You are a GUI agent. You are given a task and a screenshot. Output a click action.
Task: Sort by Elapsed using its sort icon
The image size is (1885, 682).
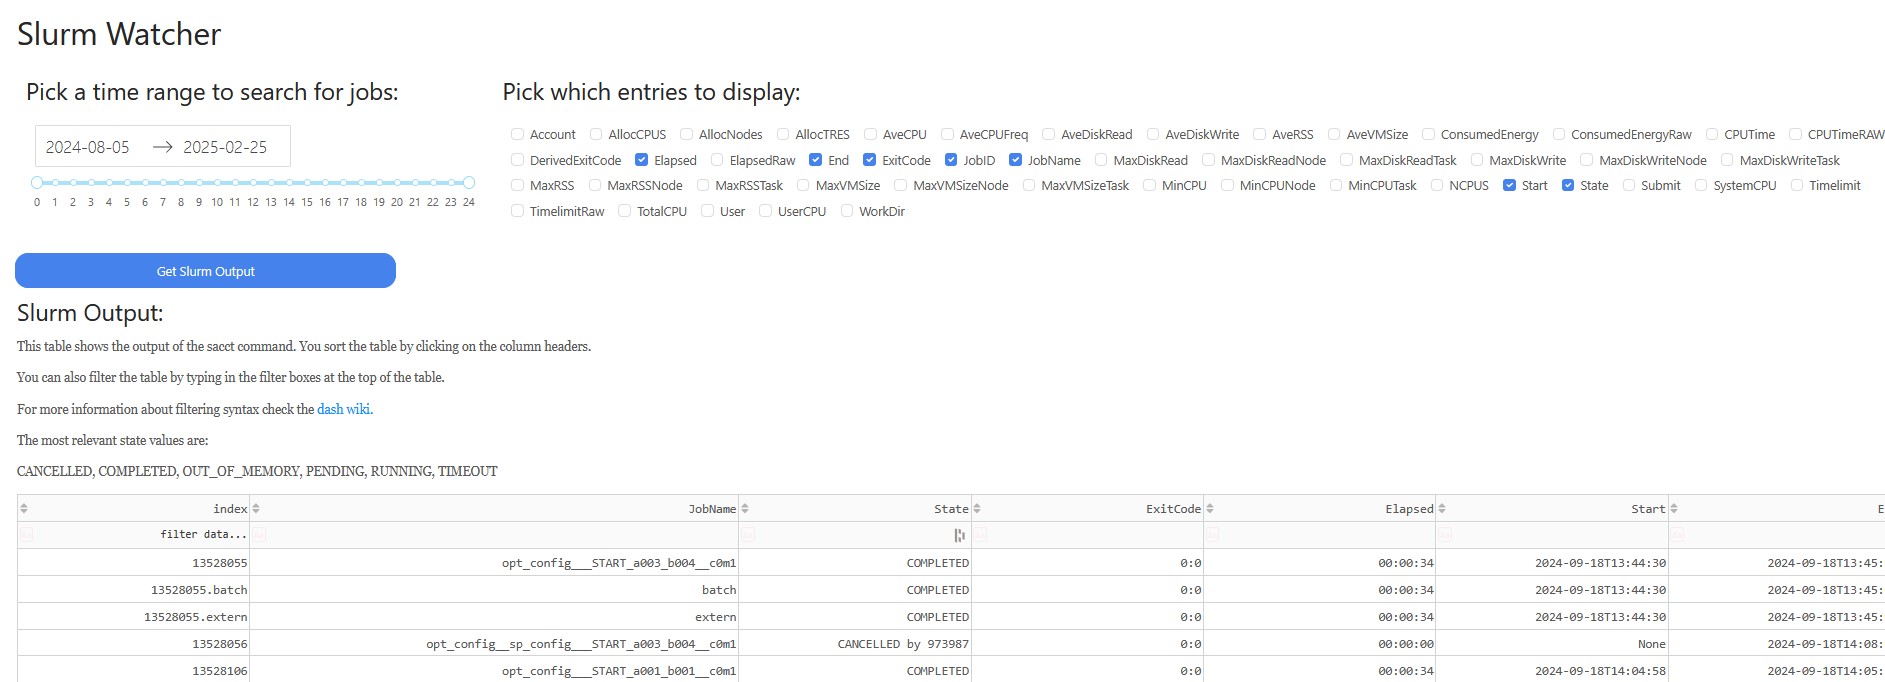[1210, 509]
